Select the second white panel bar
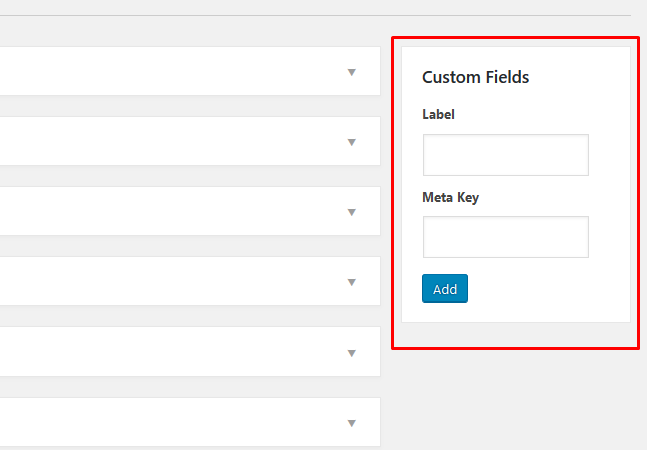 (x=190, y=141)
